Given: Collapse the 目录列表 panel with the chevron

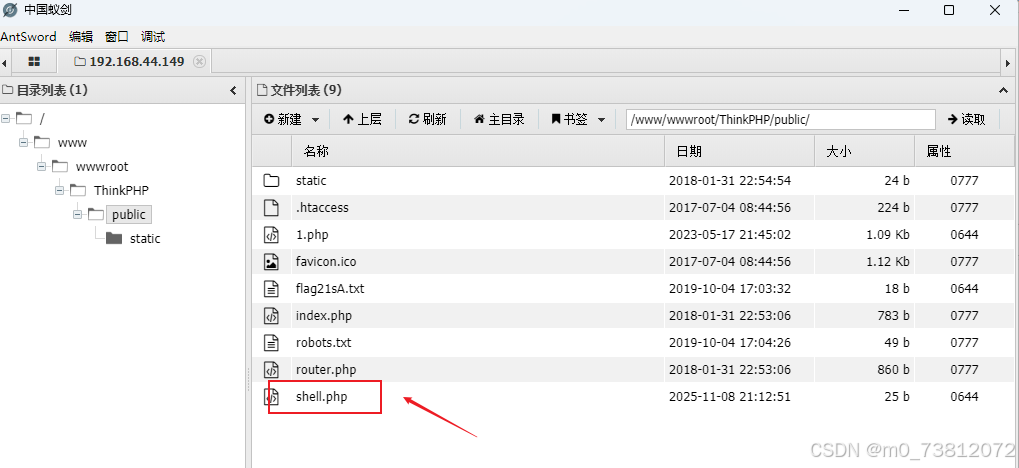Looking at the screenshot, I should click(x=233, y=90).
